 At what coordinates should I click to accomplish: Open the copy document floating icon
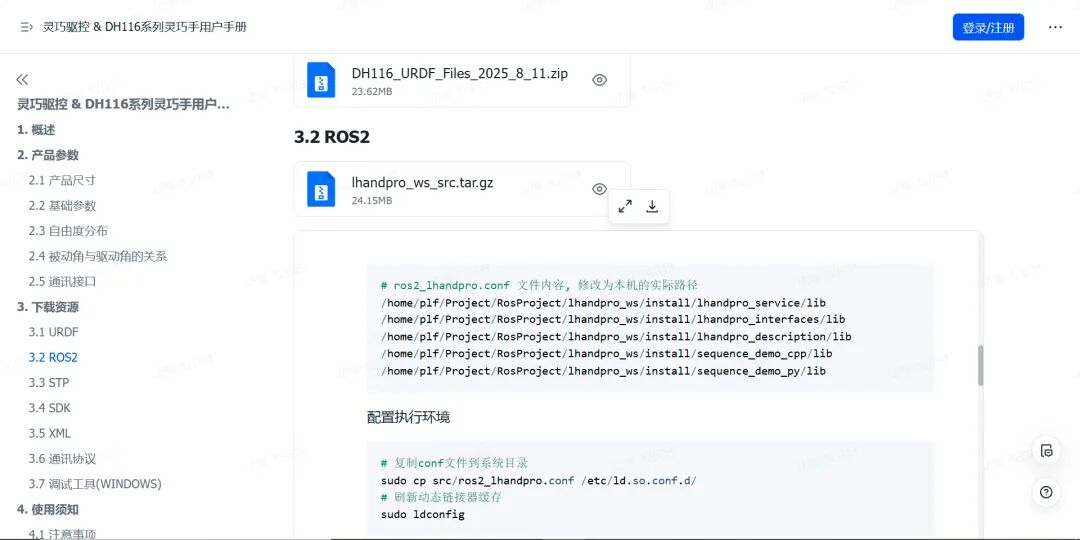click(x=1046, y=451)
